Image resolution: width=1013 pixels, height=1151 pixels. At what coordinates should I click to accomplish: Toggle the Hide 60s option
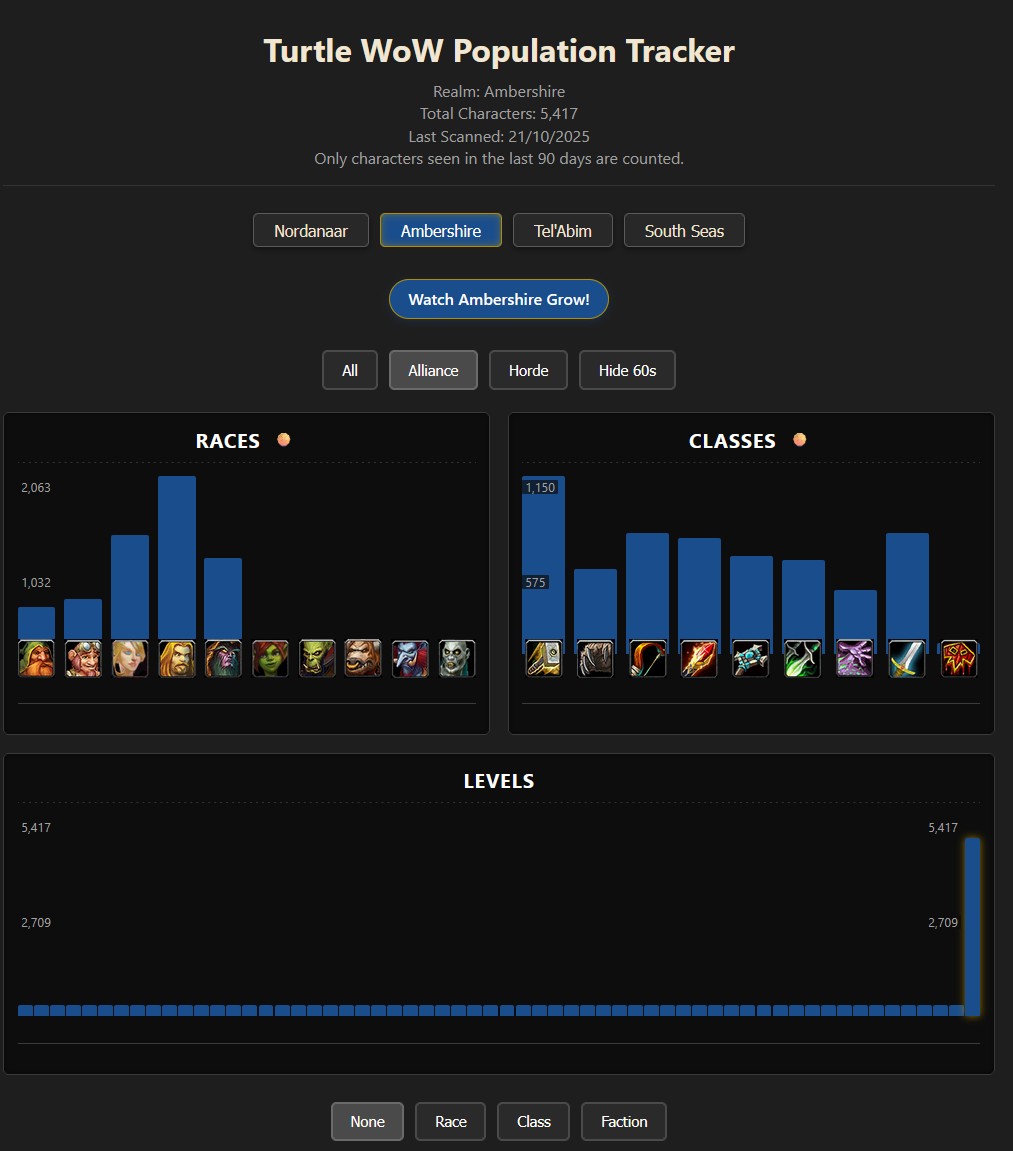pyautogui.click(x=627, y=370)
